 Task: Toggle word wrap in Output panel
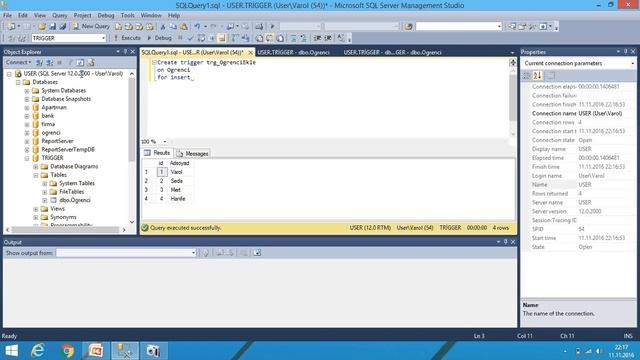click(x=257, y=253)
